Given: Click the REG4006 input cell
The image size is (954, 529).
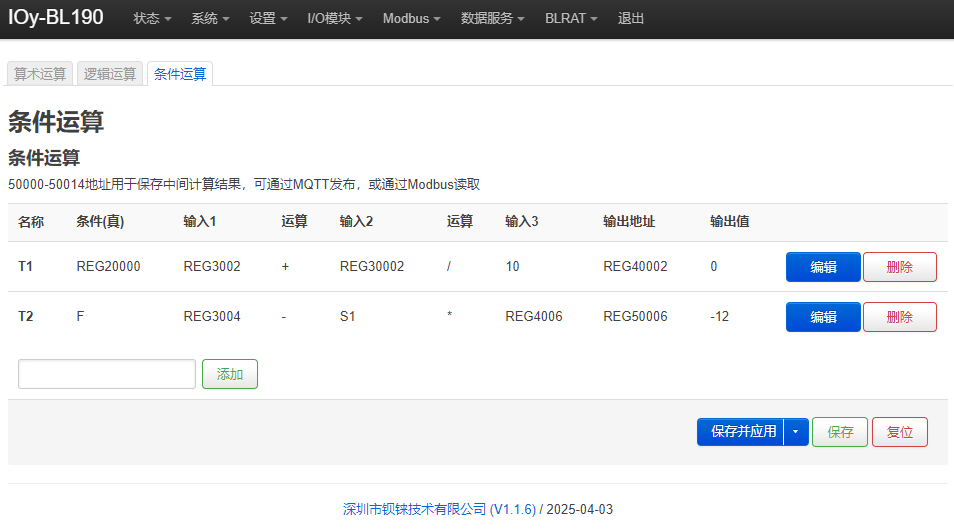Looking at the screenshot, I should [534, 316].
